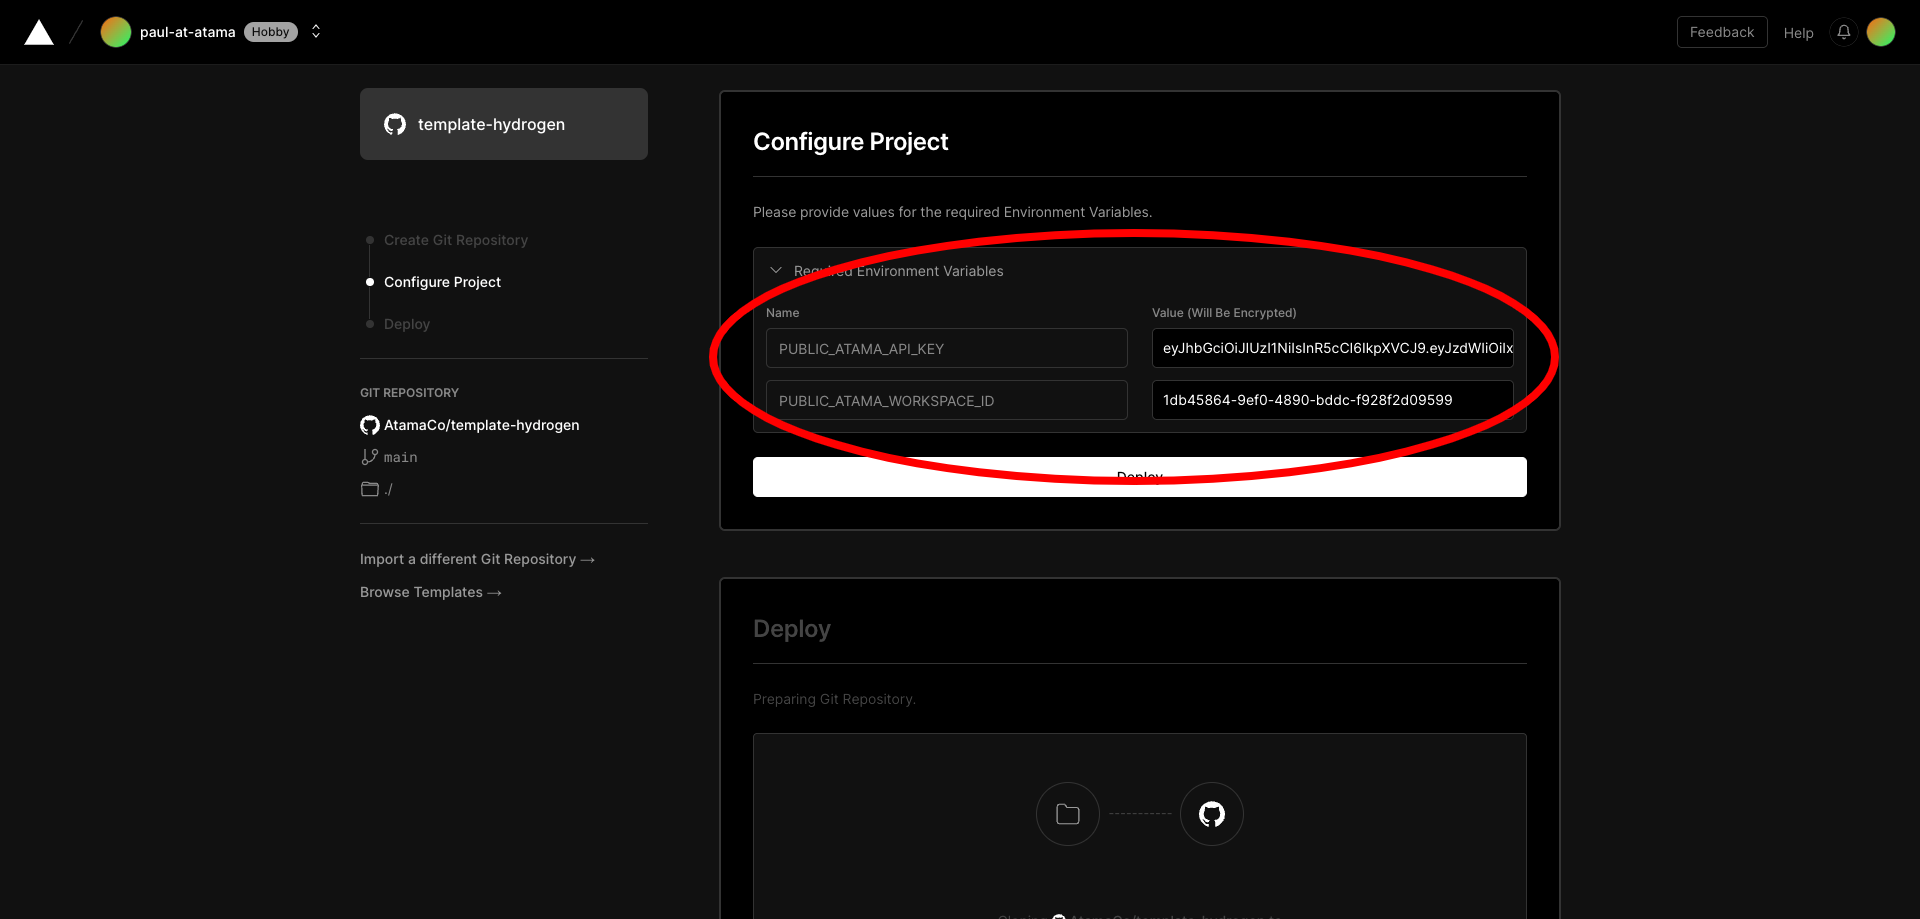Click the main branch name
This screenshot has width=1920, height=919.
coord(401,457)
